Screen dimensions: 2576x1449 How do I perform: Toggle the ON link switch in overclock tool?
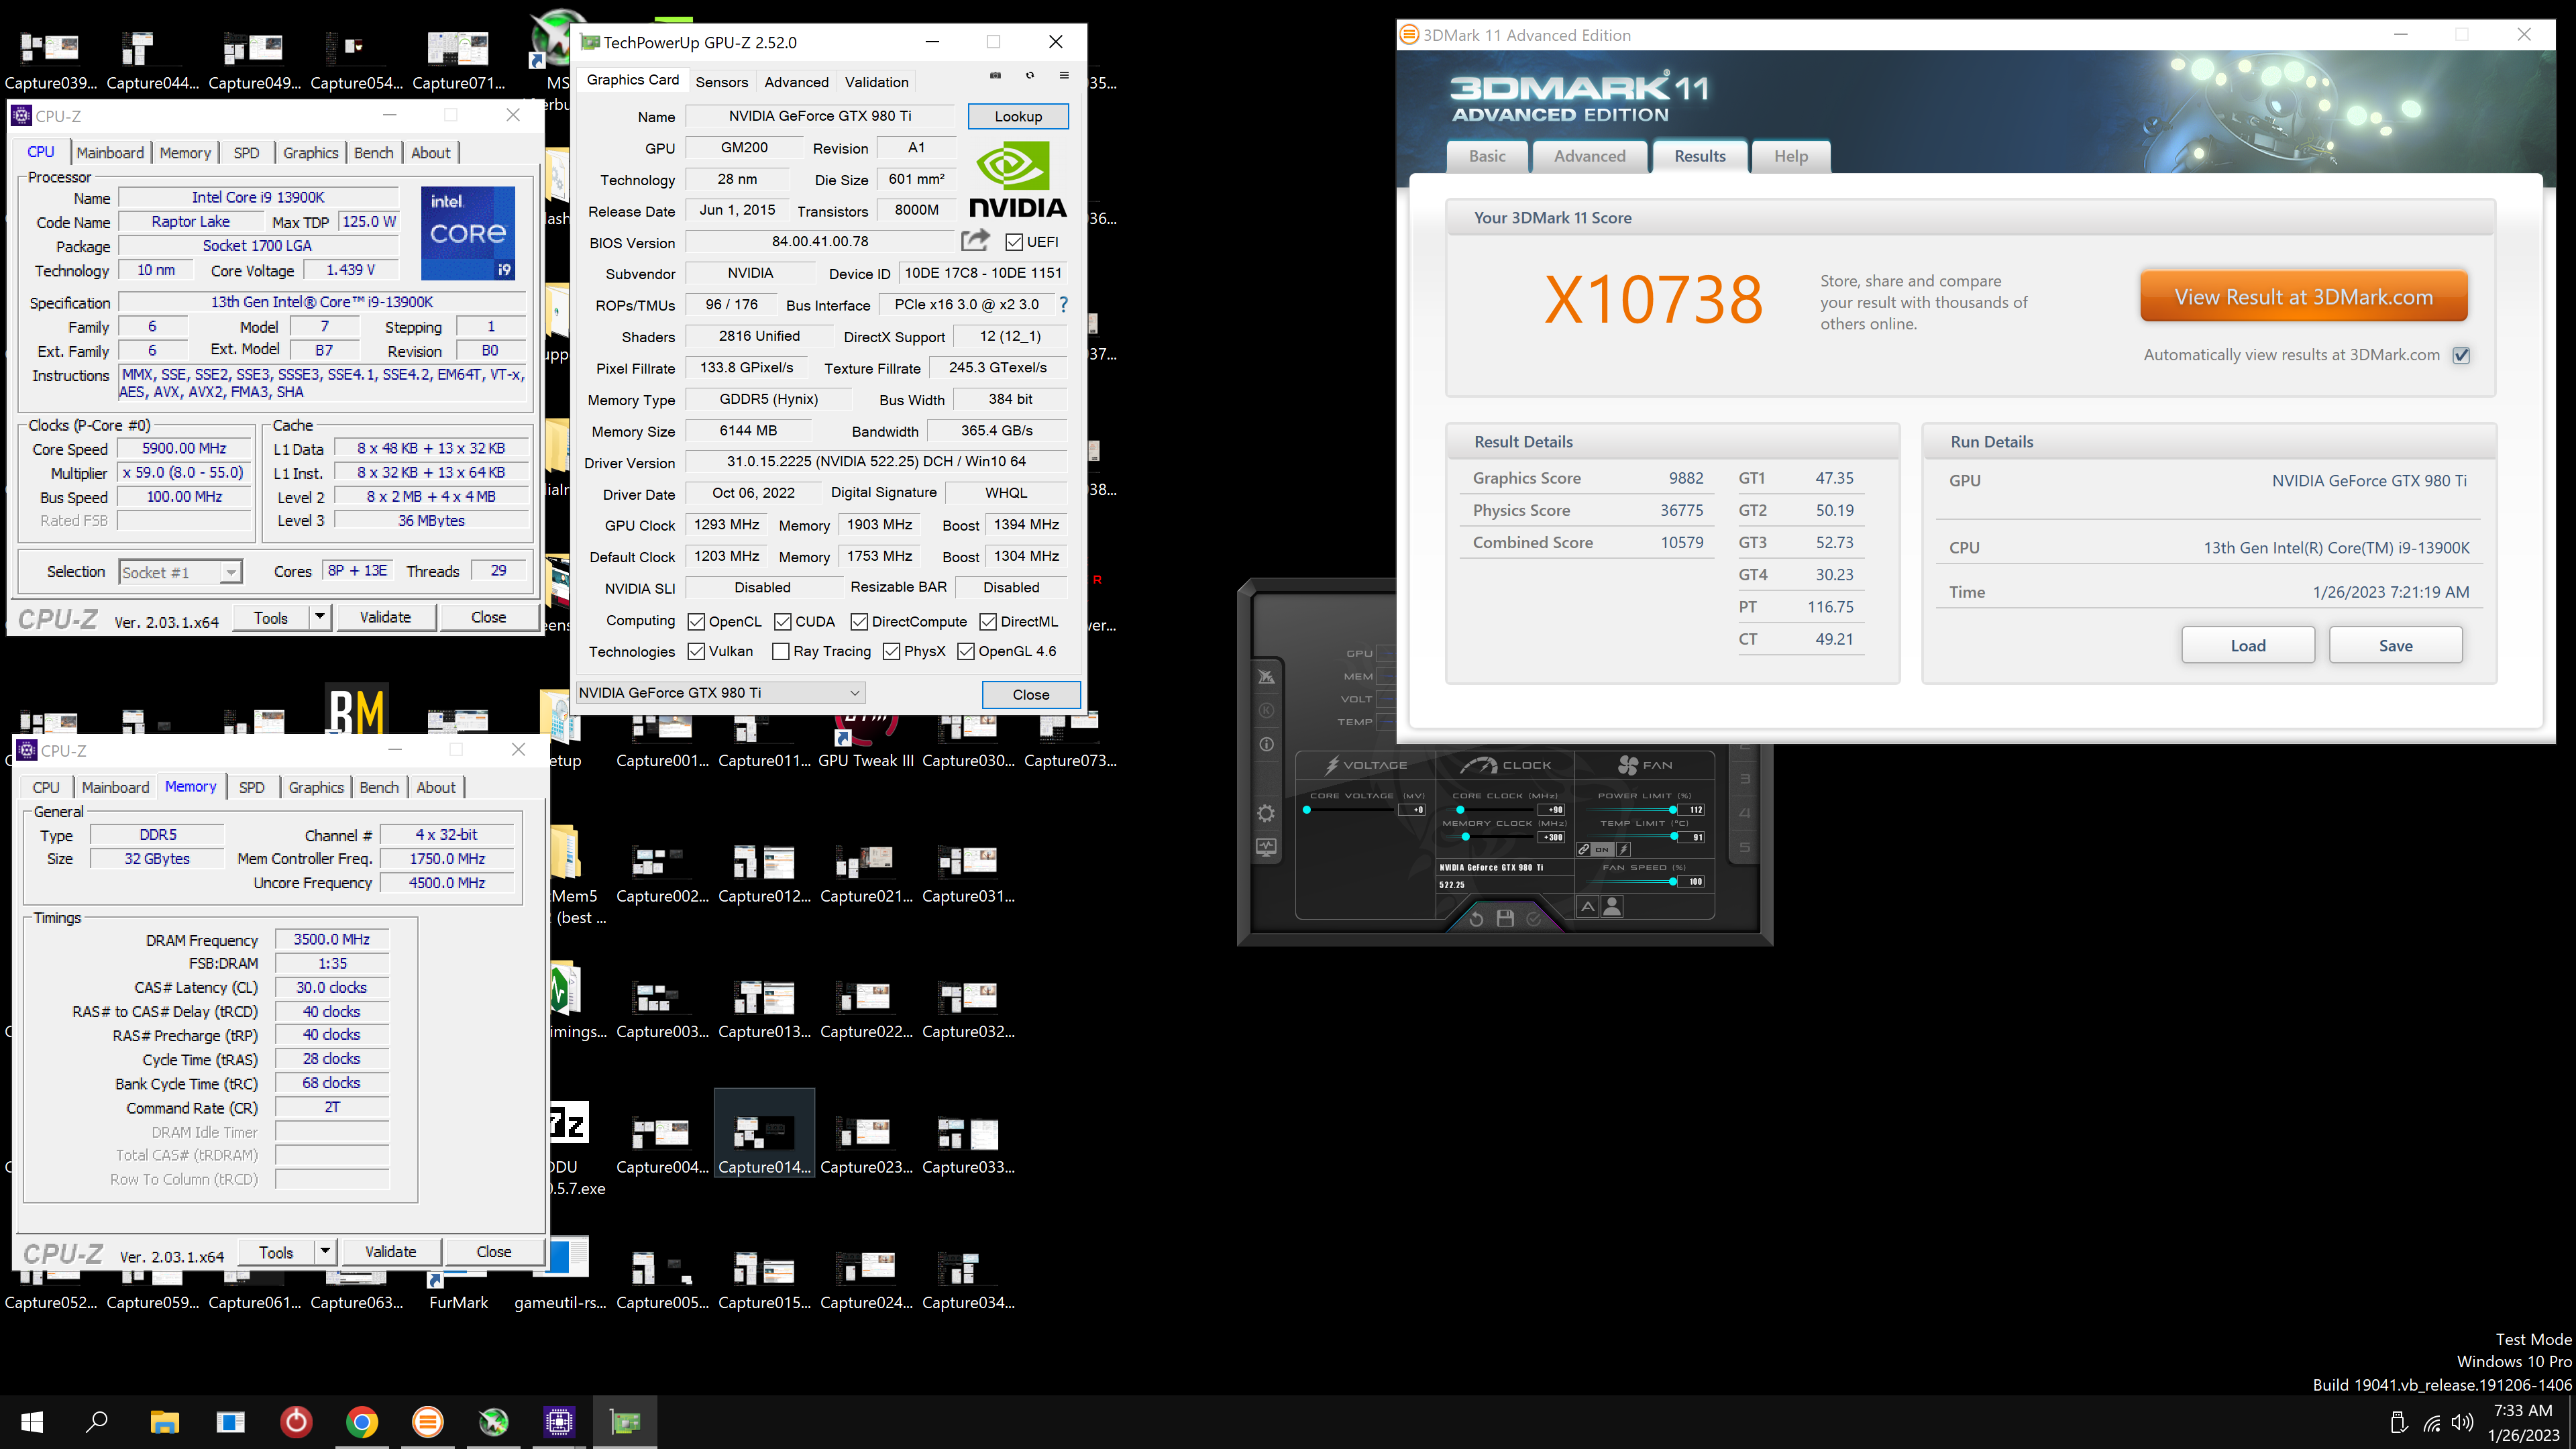click(1602, 849)
